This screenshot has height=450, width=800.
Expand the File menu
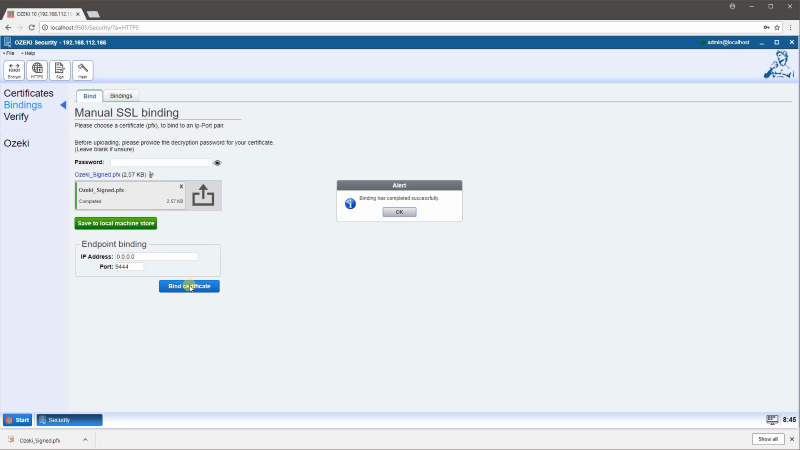point(9,53)
